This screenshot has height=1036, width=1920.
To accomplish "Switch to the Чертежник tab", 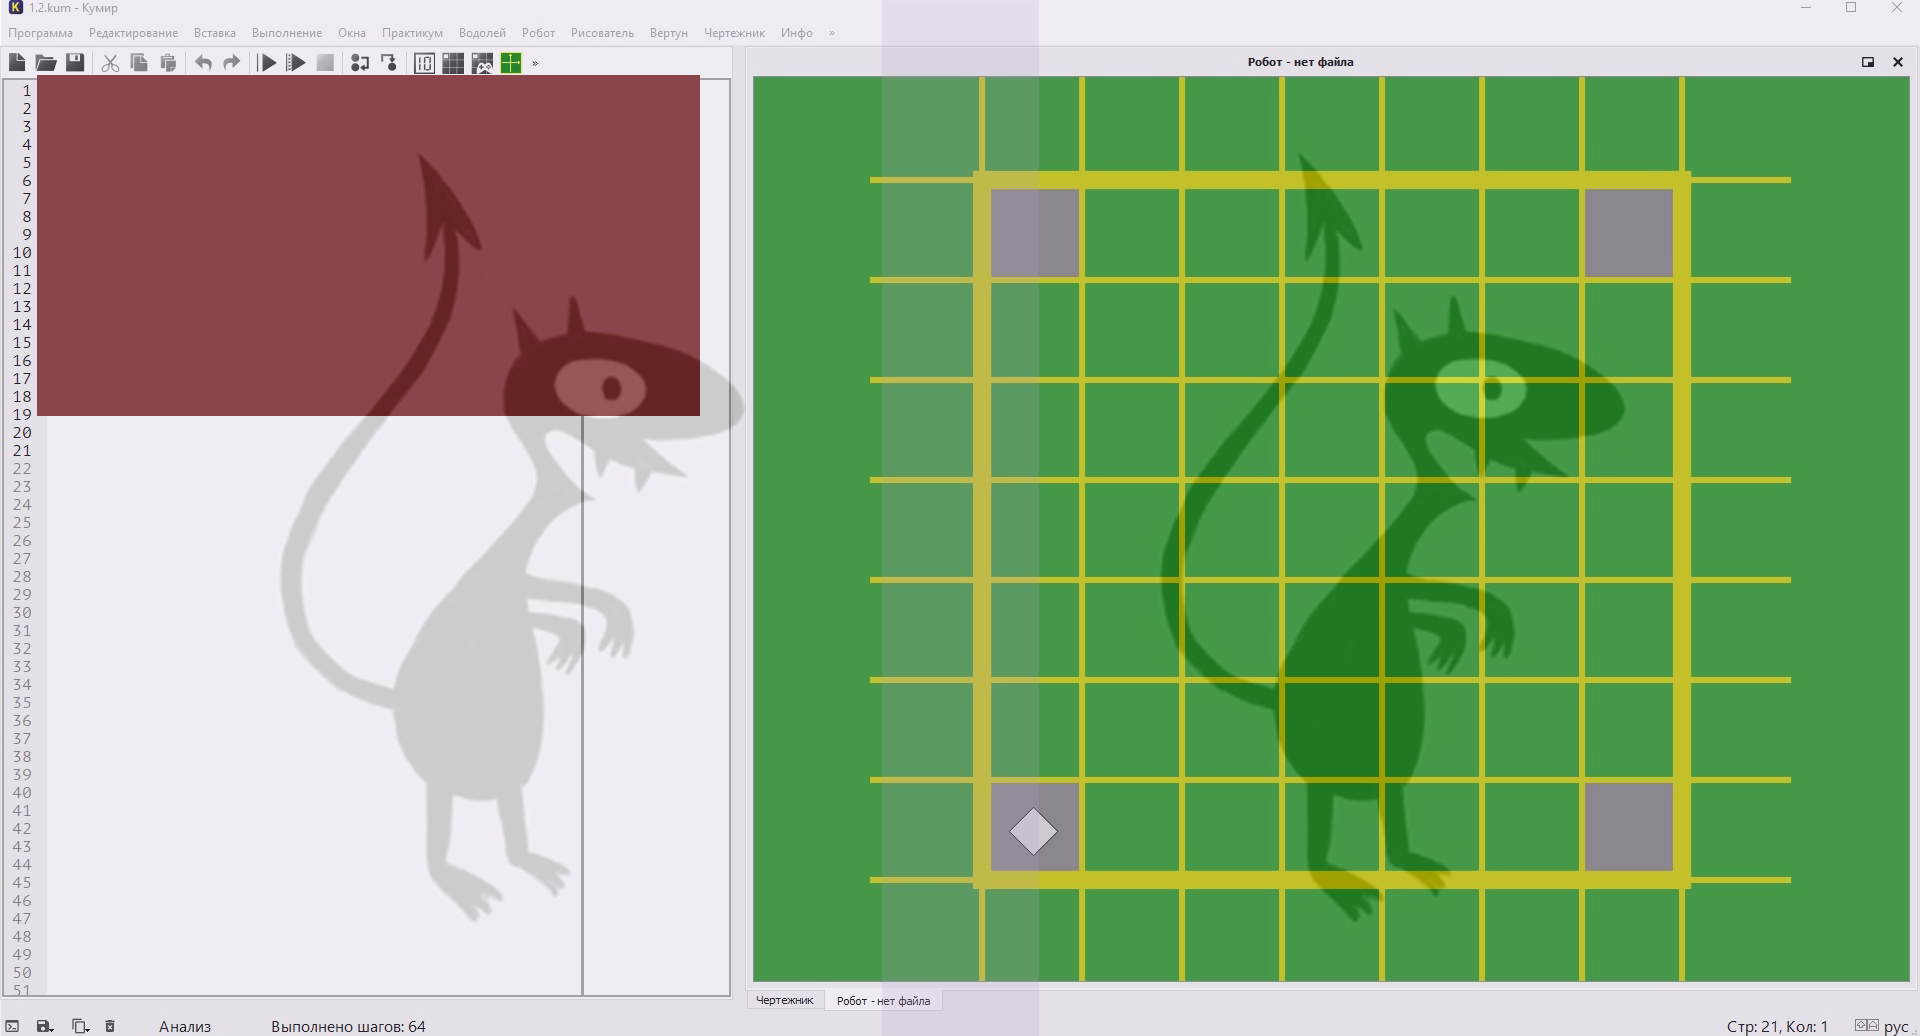I will click(x=785, y=1000).
